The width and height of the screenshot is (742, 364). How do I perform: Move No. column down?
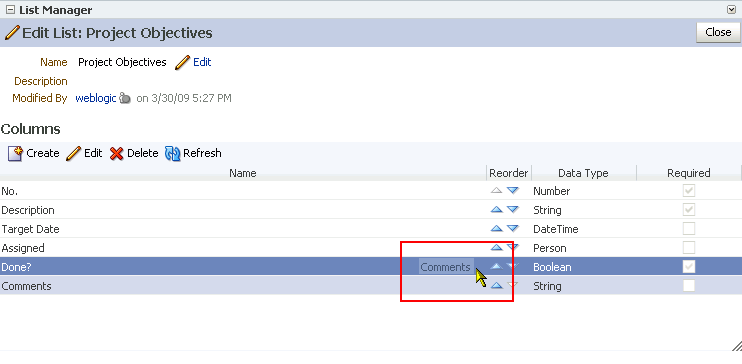[x=512, y=191]
